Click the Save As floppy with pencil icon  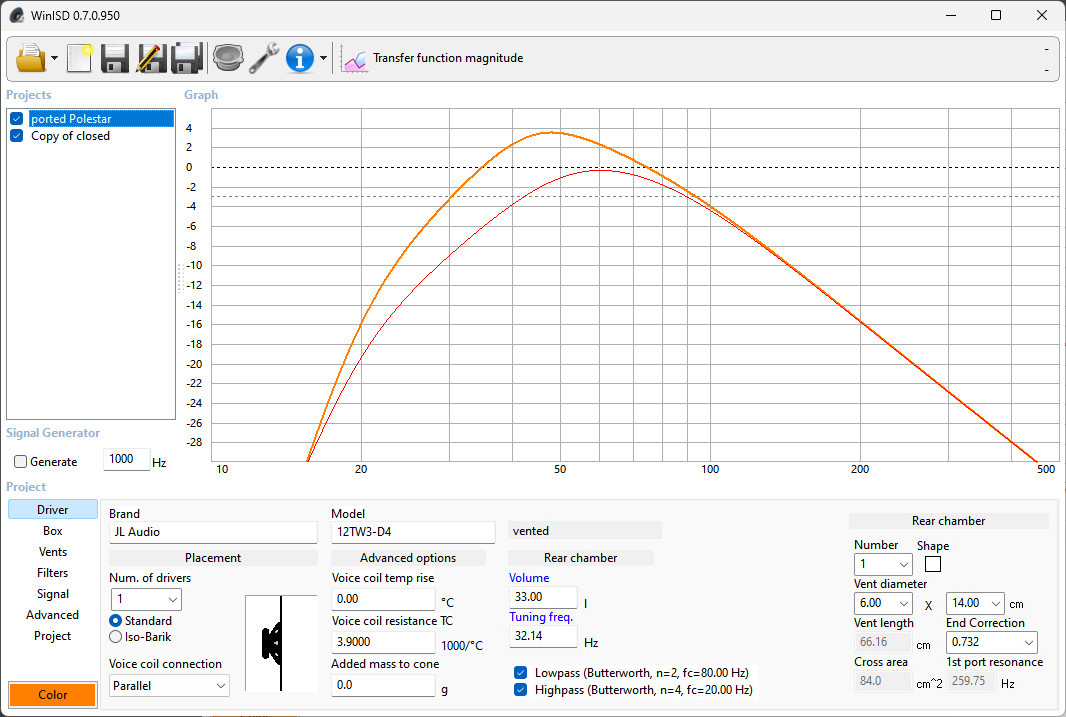[151, 58]
